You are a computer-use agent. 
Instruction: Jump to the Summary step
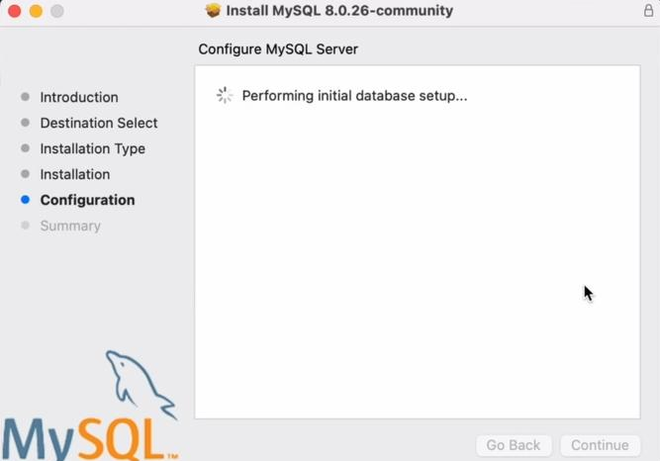click(x=70, y=226)
